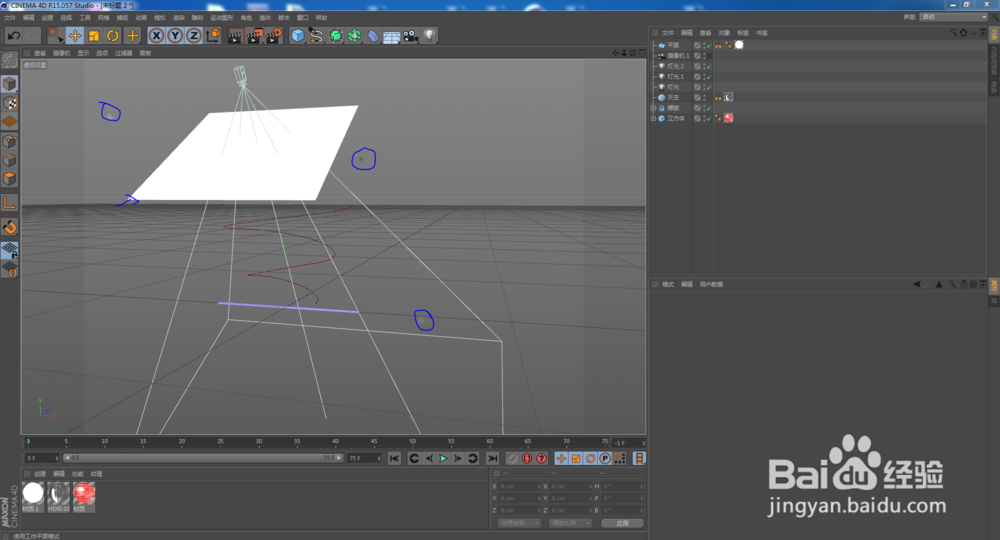Toggle the Snap magnet icon

(10, 226)
